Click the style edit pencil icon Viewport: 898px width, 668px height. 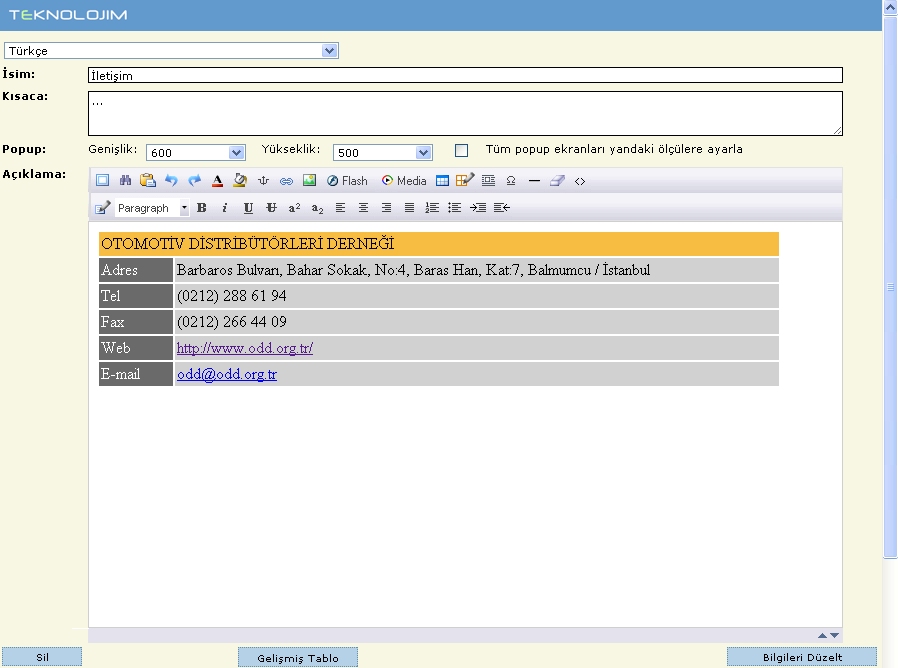(103, 207)
